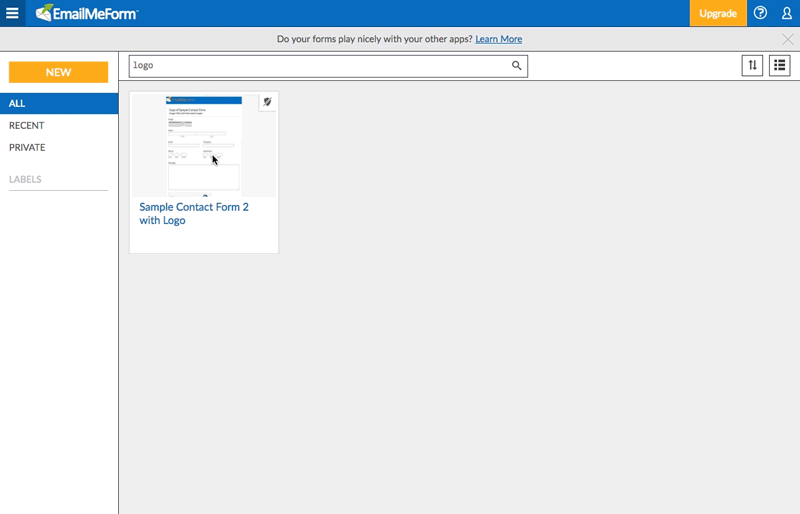Click 'Sample Contact Form 2 with Logo' title
The image size is (800, 514).
click(x=194, y=213)
